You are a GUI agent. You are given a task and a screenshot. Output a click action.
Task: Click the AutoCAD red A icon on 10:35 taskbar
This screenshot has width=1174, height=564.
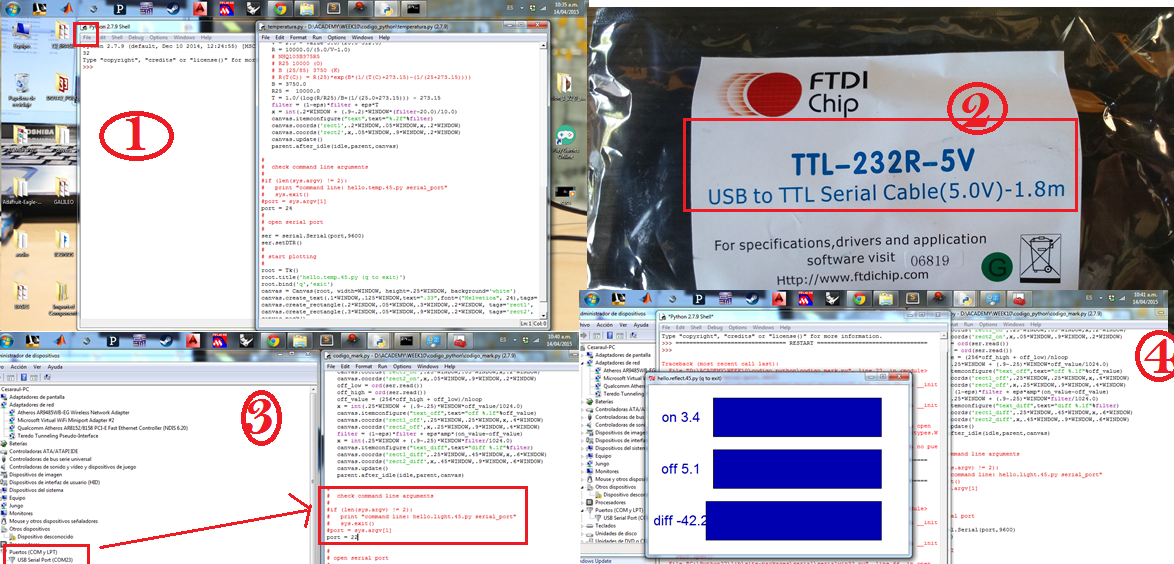point(200,8)
